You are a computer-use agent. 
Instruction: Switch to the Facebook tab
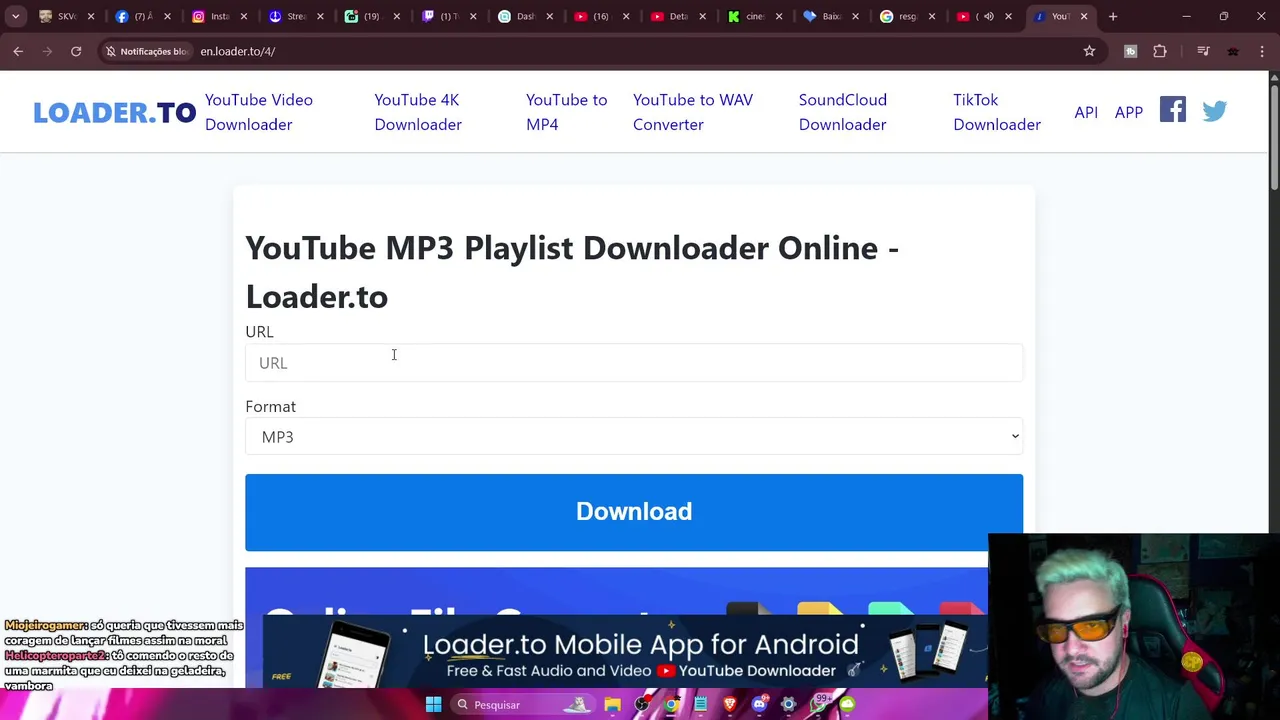(x=143, y=16)
